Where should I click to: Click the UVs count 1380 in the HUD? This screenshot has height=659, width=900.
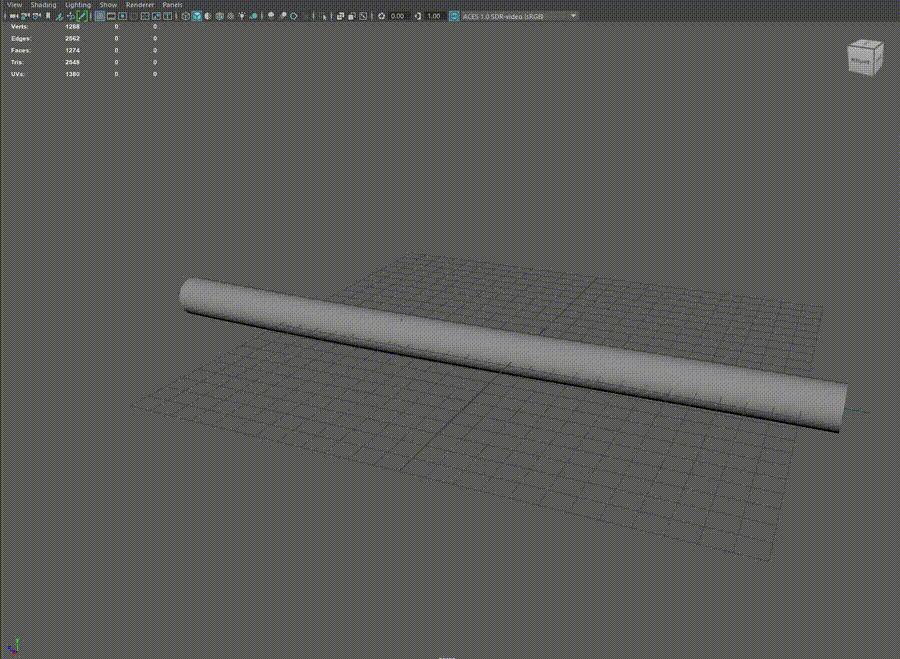(72, 74)
